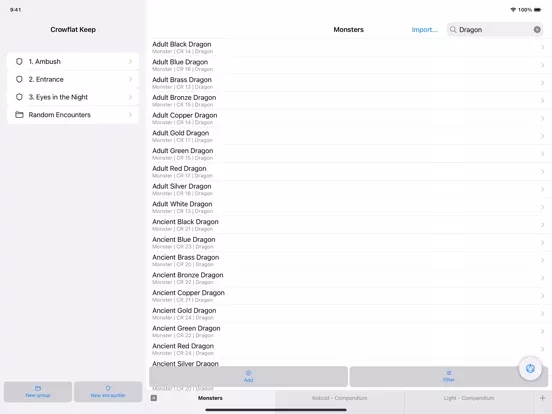The height and width of the screenshot is (414, 552).
Task: Expand the Random Encounters group chevron
Action: pos(130,115)
